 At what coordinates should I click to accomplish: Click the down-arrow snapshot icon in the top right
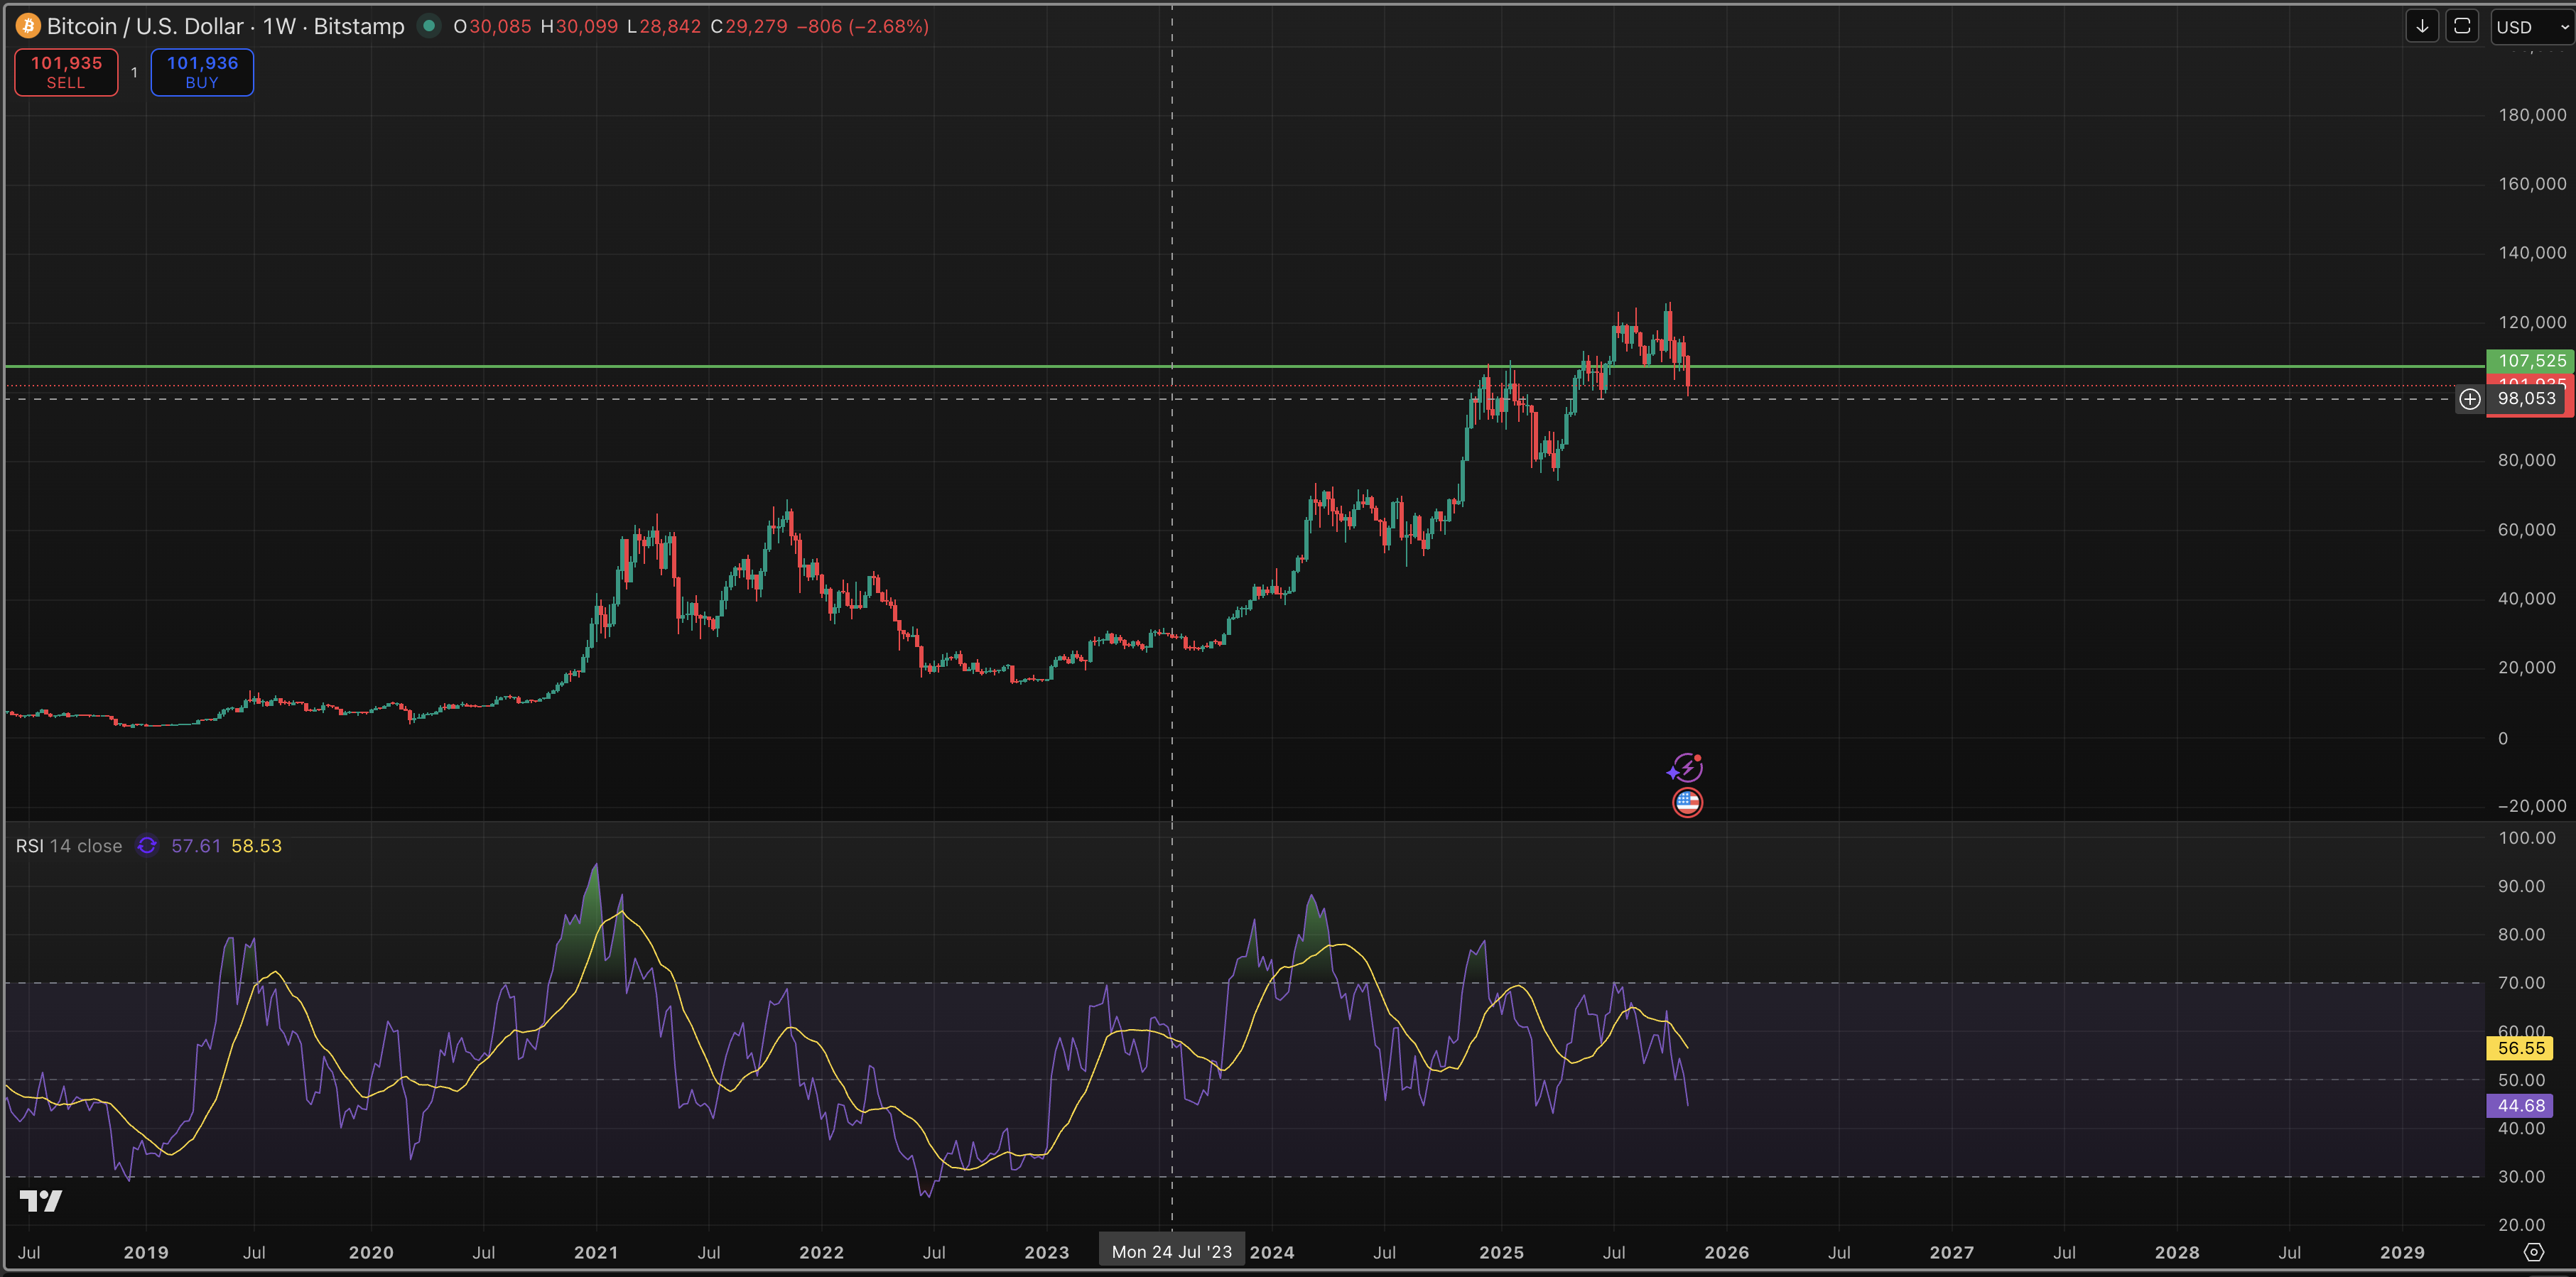point(2422,26)
